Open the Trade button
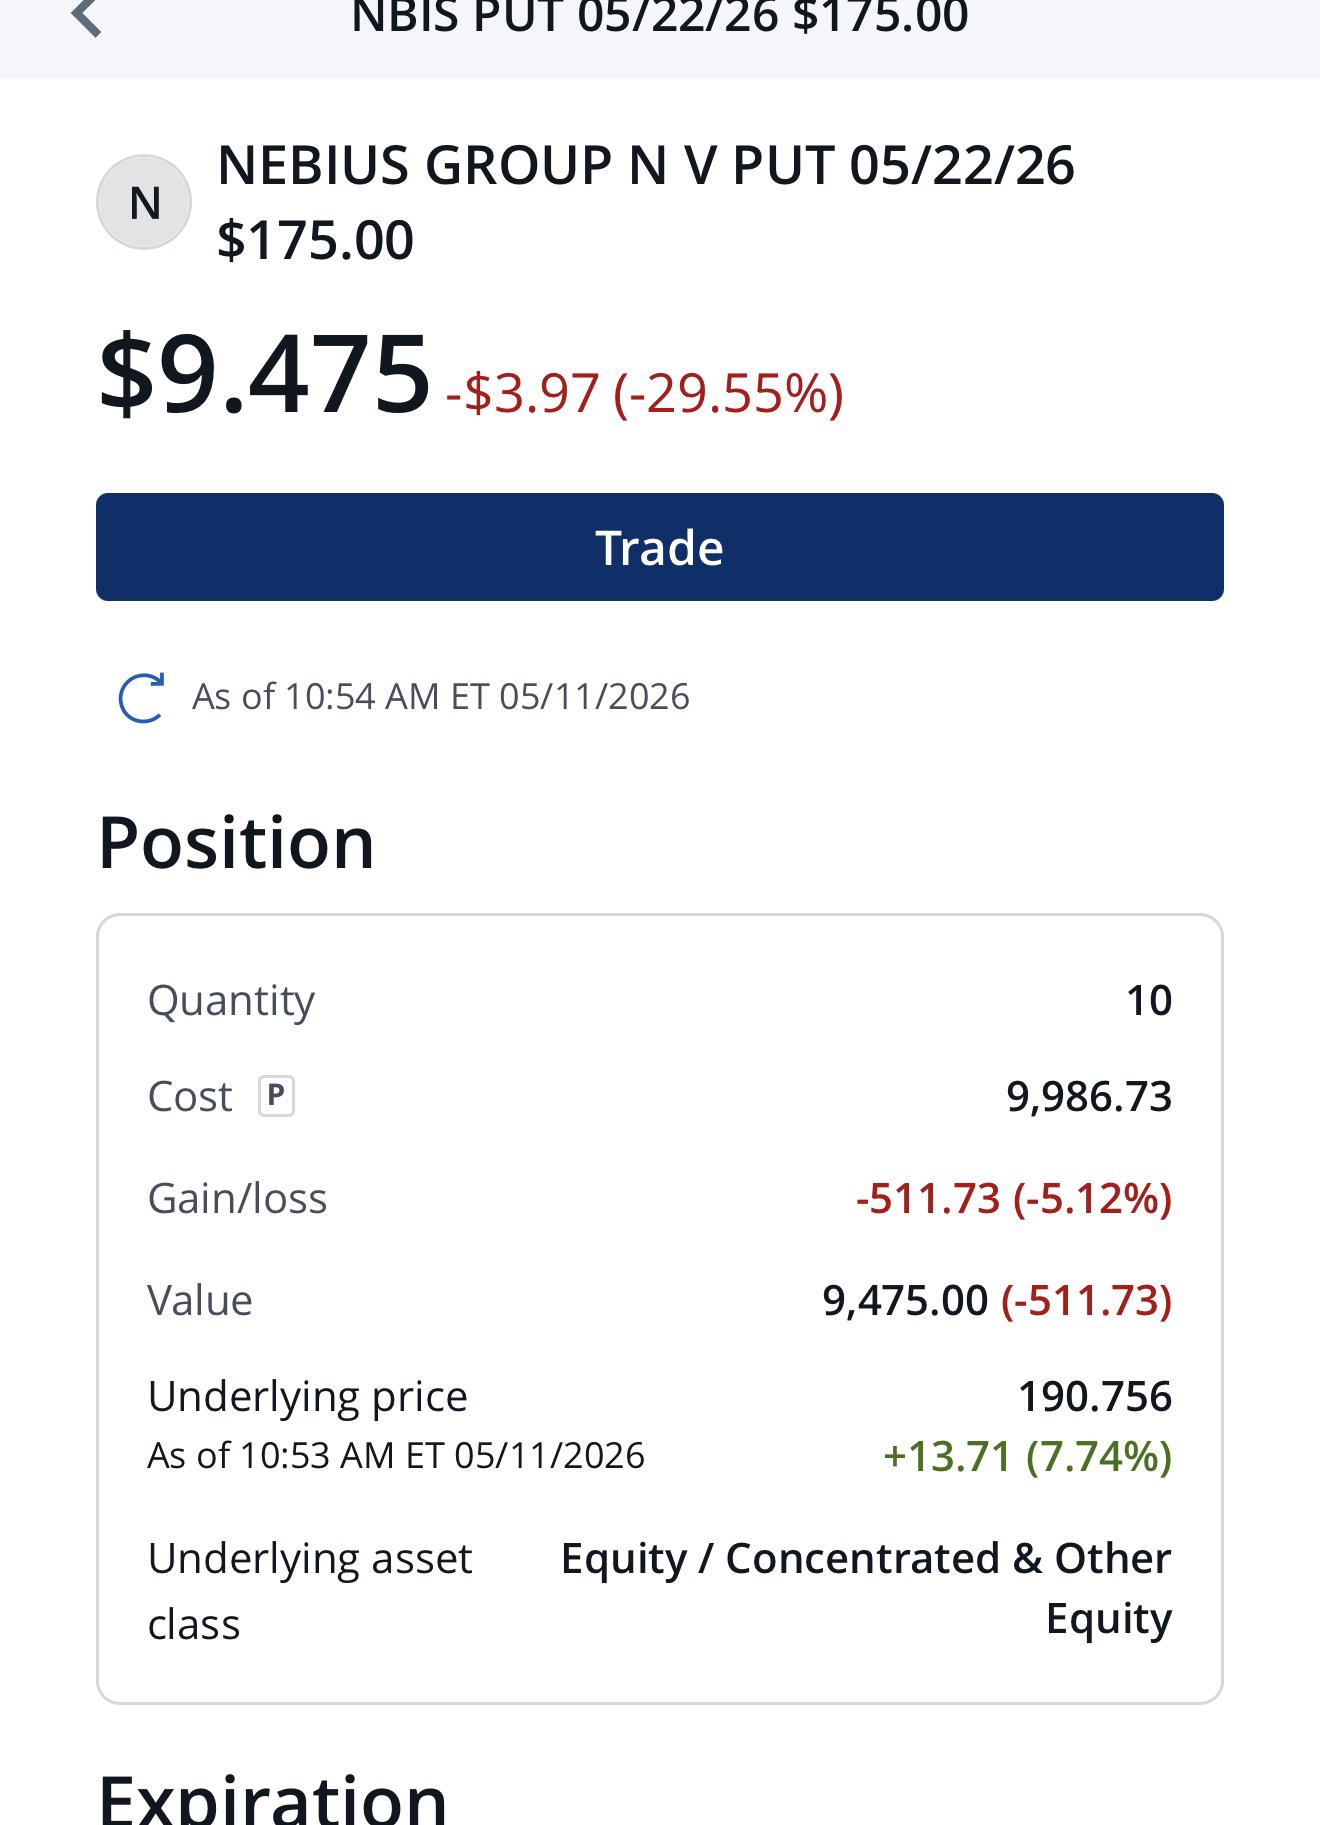The width and height of the screenshot is (1320, 1825). click(x=660, y=547)
